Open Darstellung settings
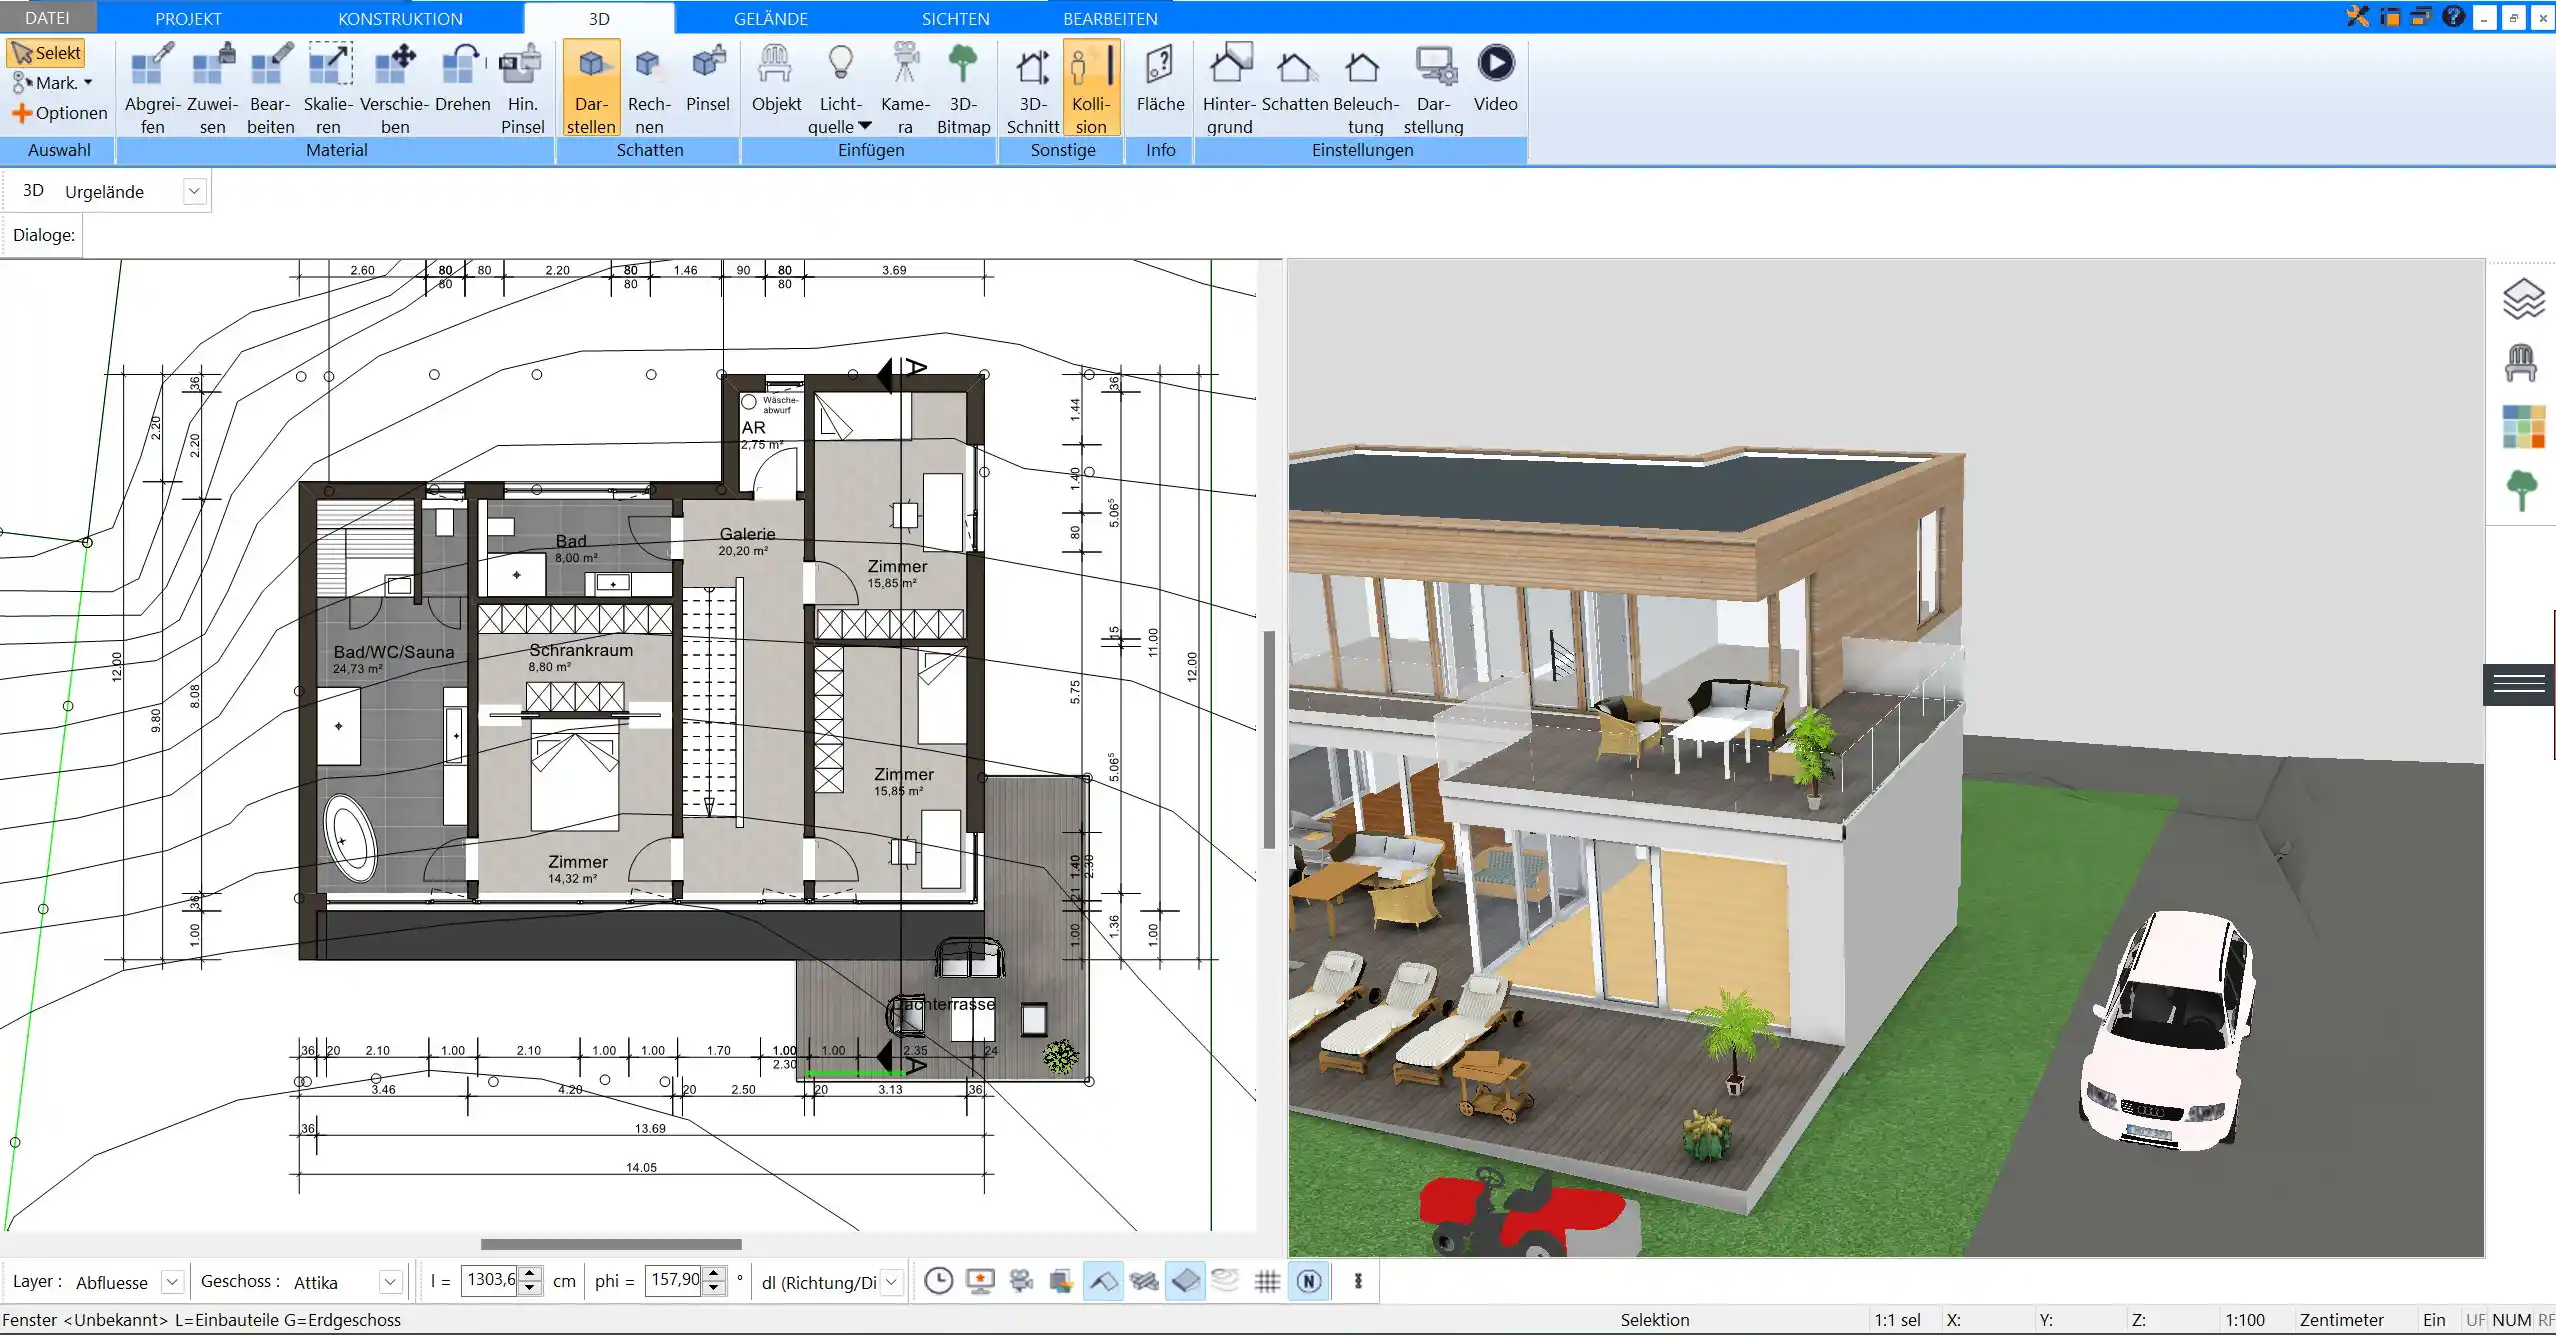The width and height of the screenshot is (2556, 1335). 1433,88
